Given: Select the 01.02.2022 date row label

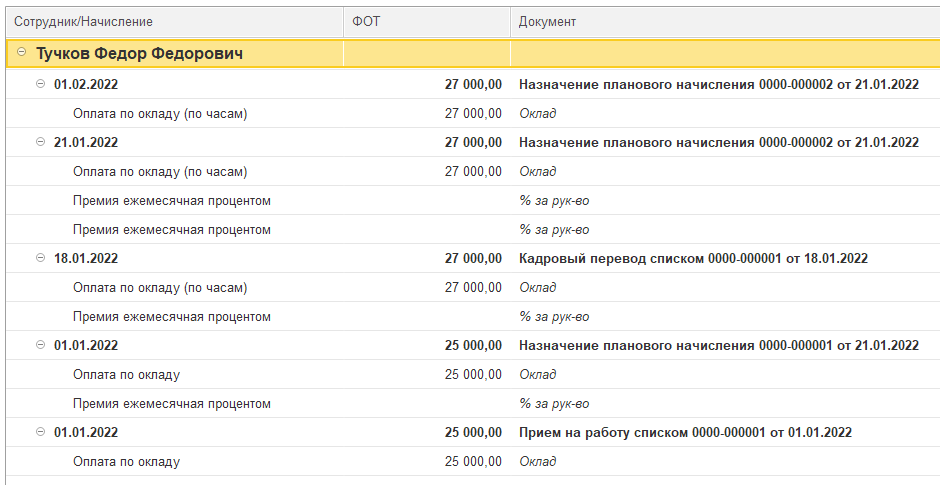Looking at the screenshot, I should [86, 85].
